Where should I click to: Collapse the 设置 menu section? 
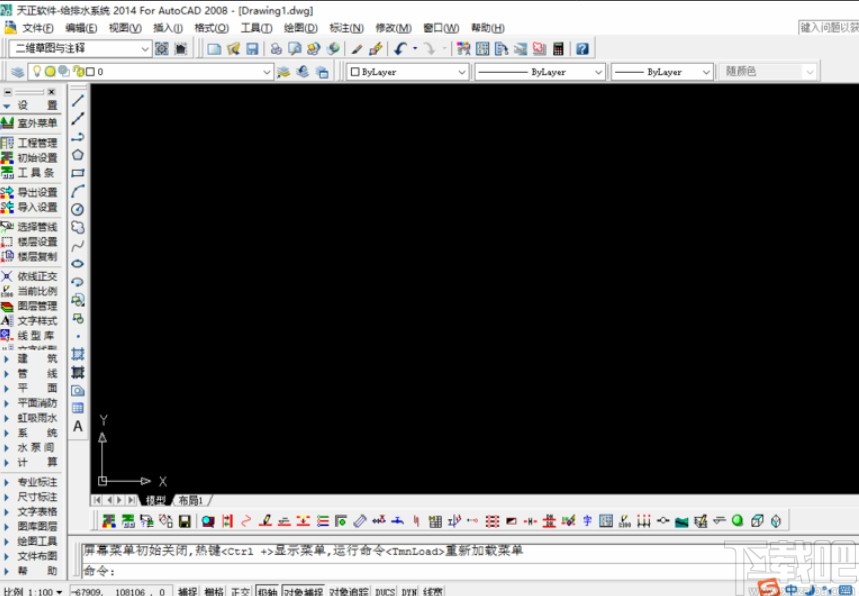point(31,105)
